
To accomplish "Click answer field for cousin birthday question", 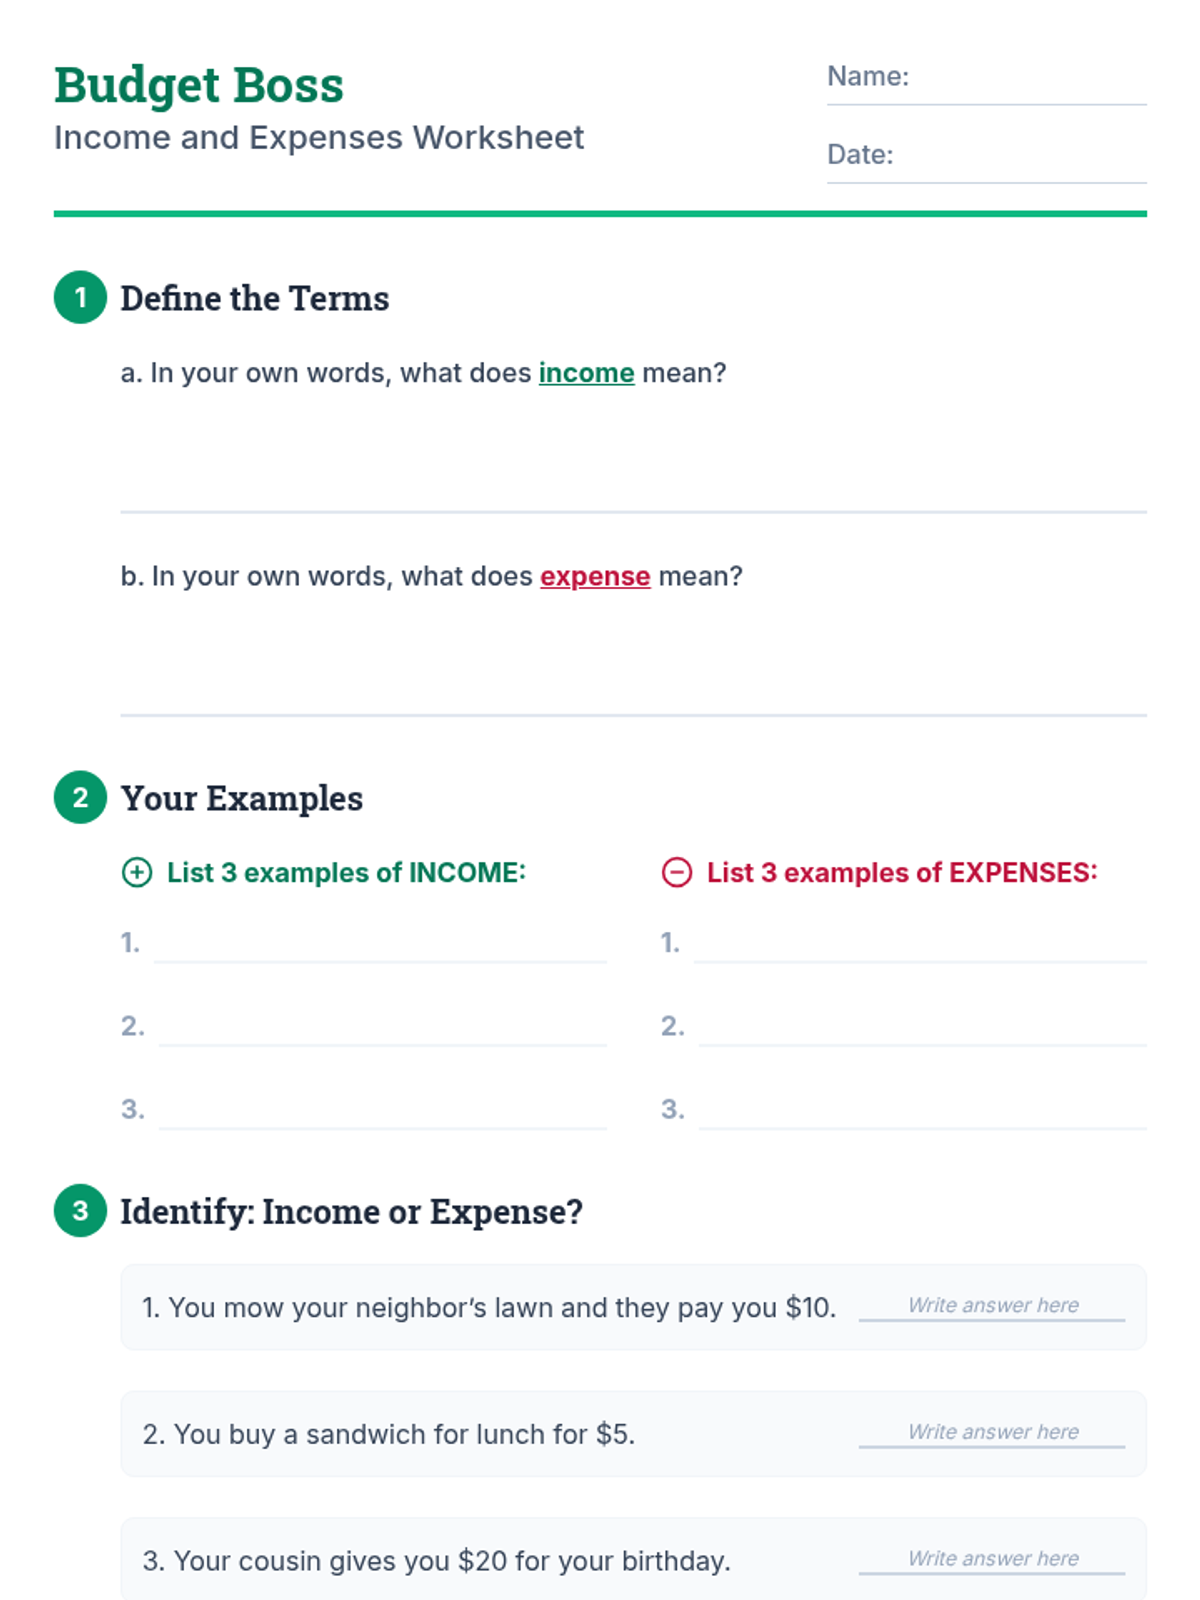I will point(992,1560).
